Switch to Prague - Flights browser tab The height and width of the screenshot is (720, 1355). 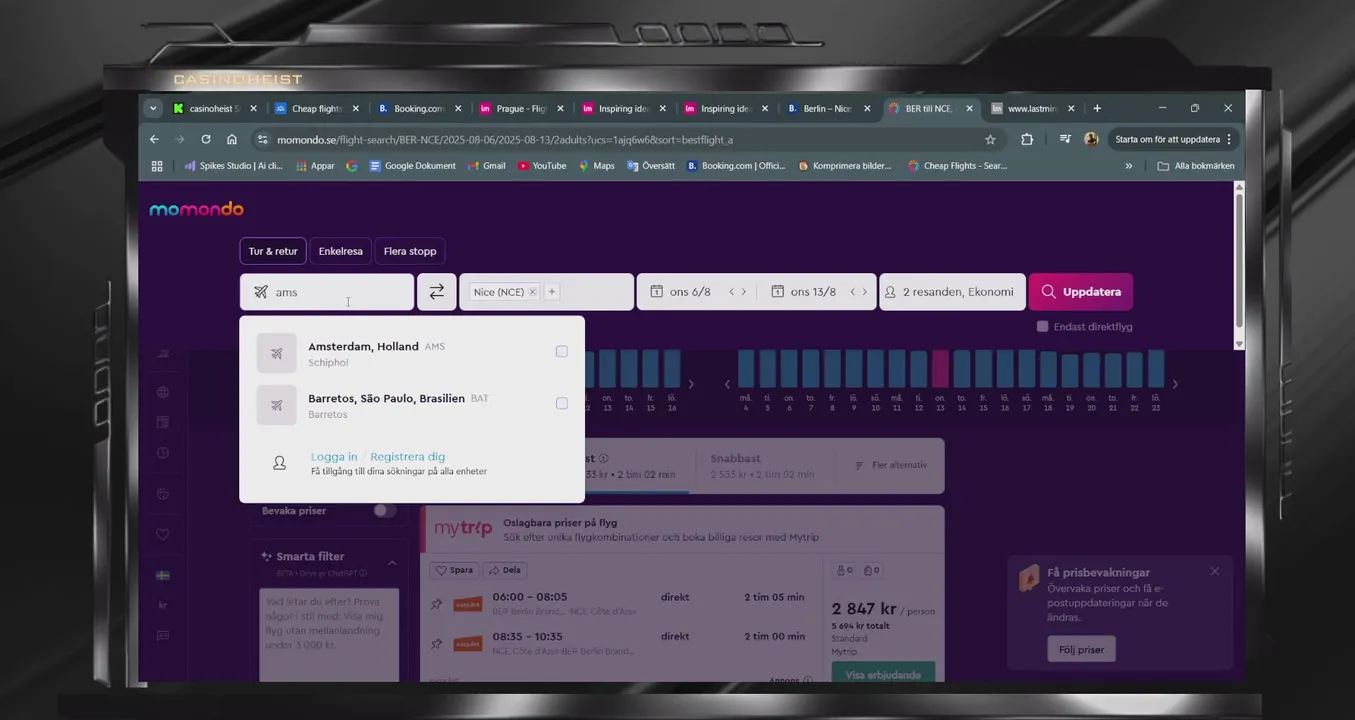tap(522, 108)
